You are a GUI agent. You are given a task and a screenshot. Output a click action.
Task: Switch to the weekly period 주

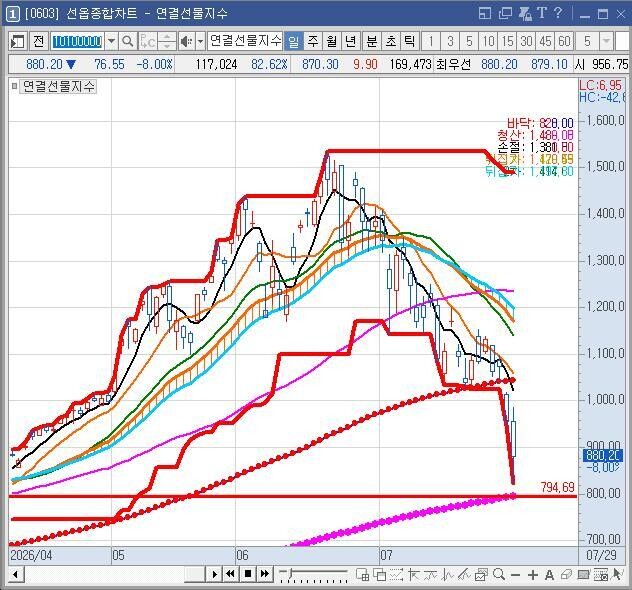point(312,41)
